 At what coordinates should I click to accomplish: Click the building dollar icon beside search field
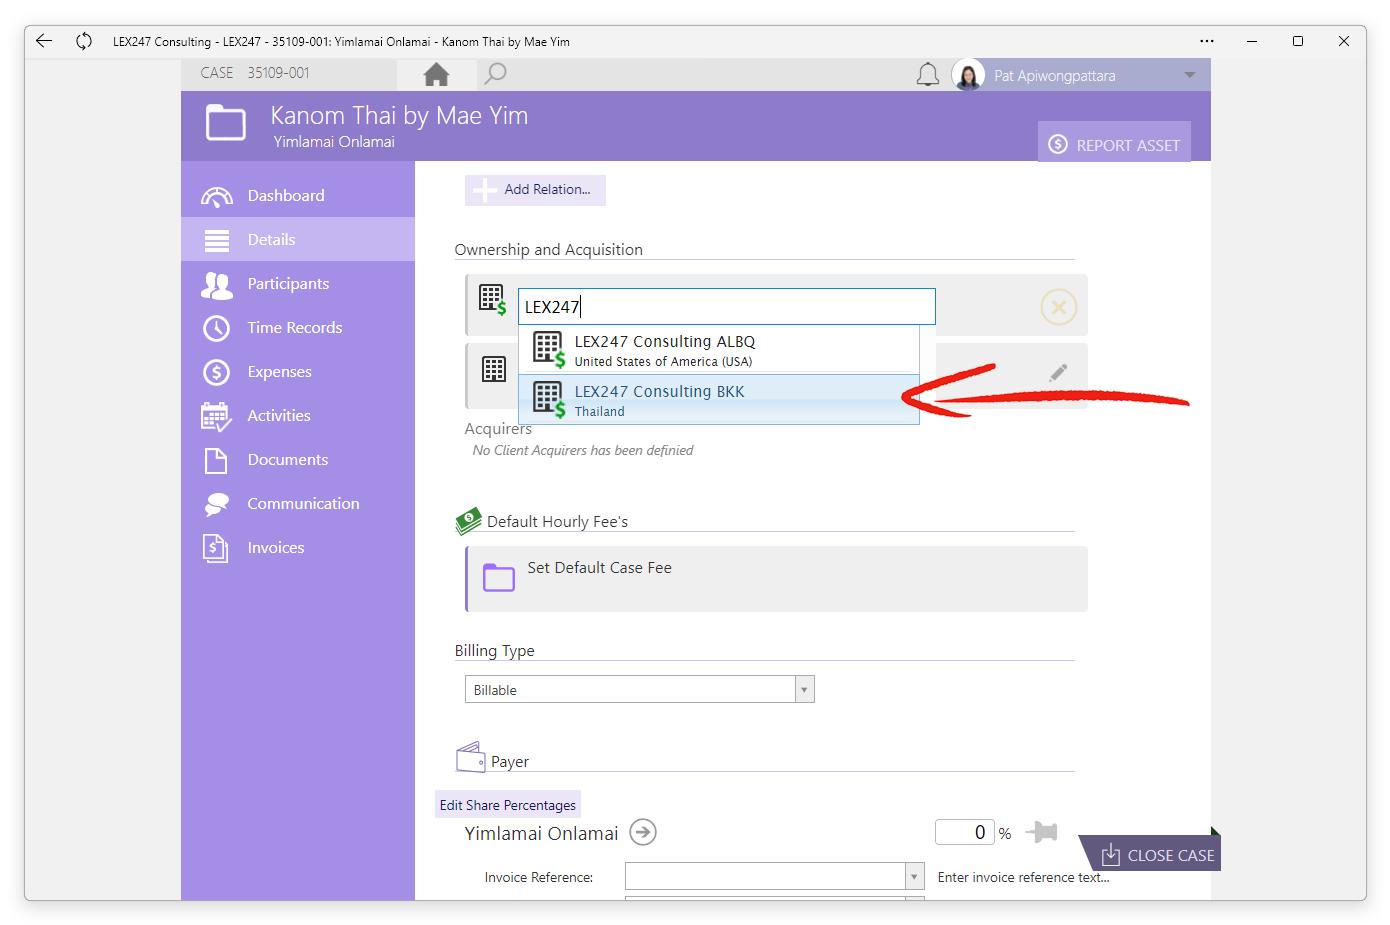tap(493, 299)
